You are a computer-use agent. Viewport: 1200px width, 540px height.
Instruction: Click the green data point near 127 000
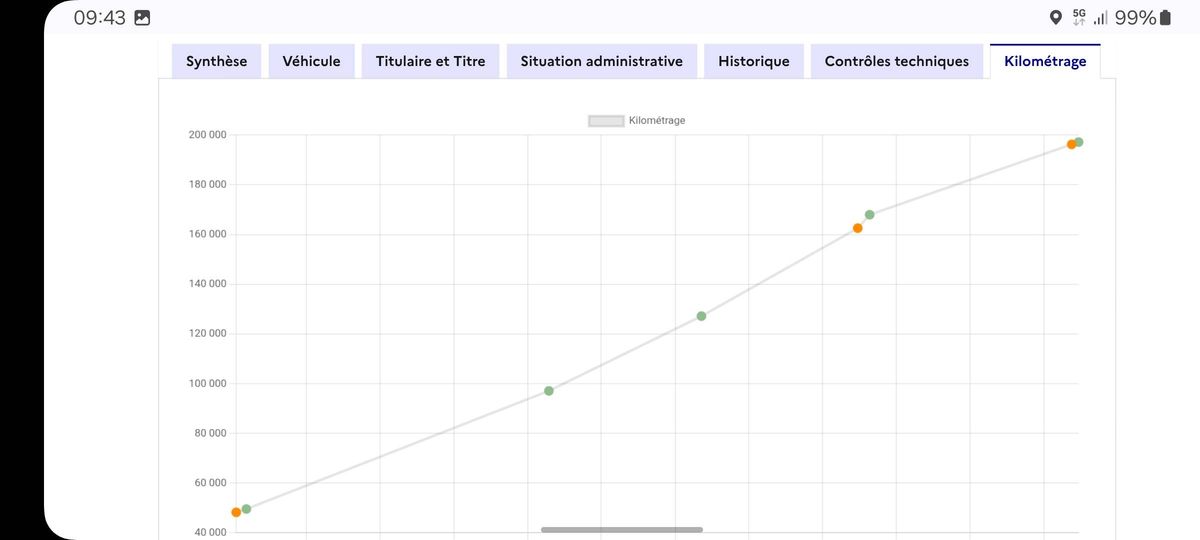coord(701,316)
